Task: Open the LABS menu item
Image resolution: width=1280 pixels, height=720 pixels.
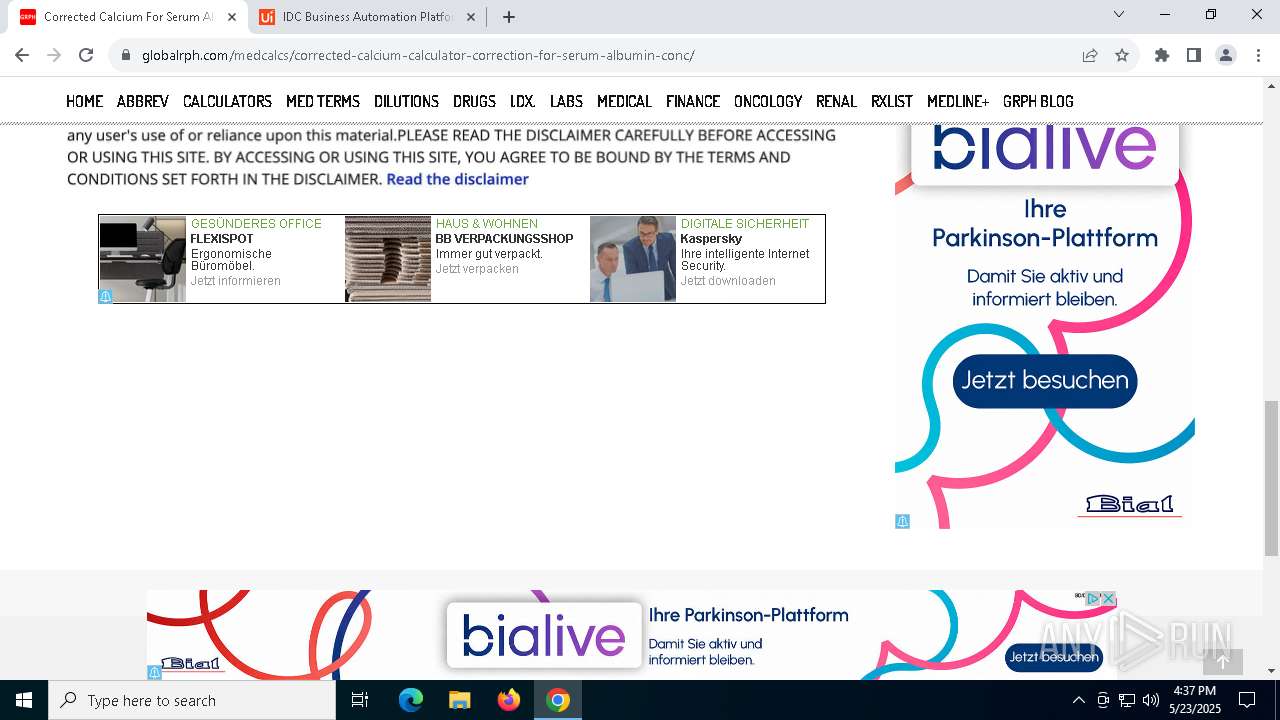Action: coord(566,101)
